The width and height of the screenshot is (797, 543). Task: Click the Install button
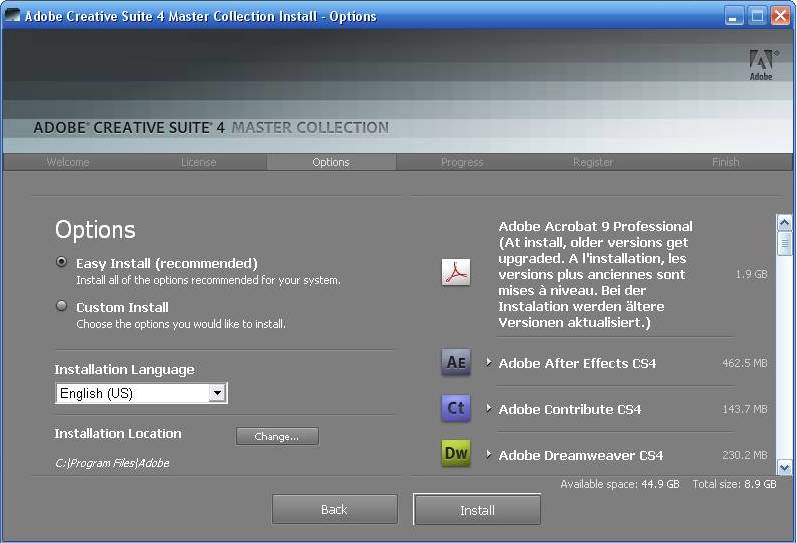(477, 510)
